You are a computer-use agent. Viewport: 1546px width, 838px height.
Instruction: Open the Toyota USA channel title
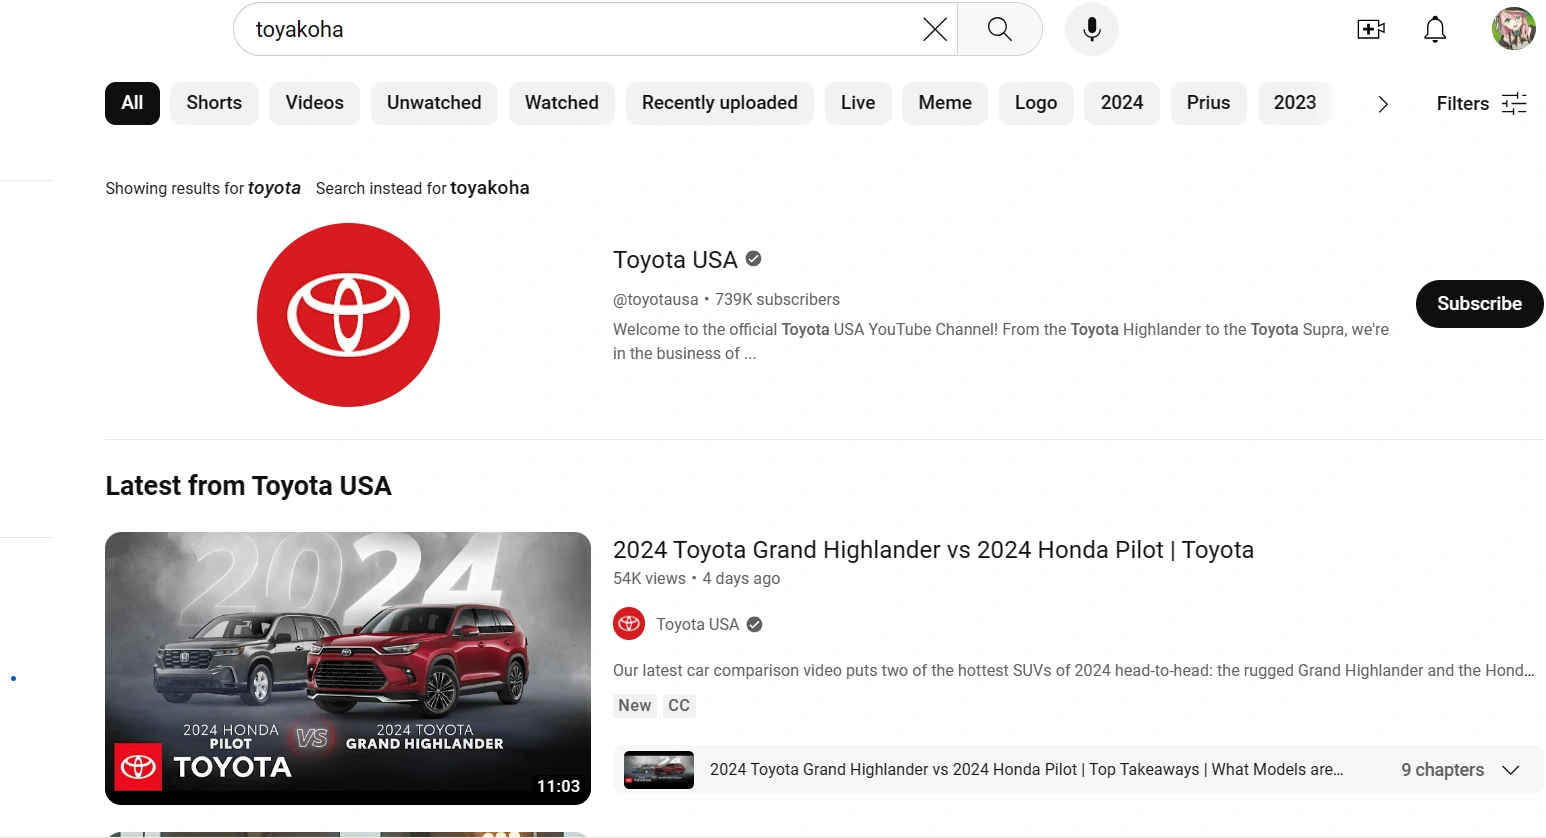[675, 260]
